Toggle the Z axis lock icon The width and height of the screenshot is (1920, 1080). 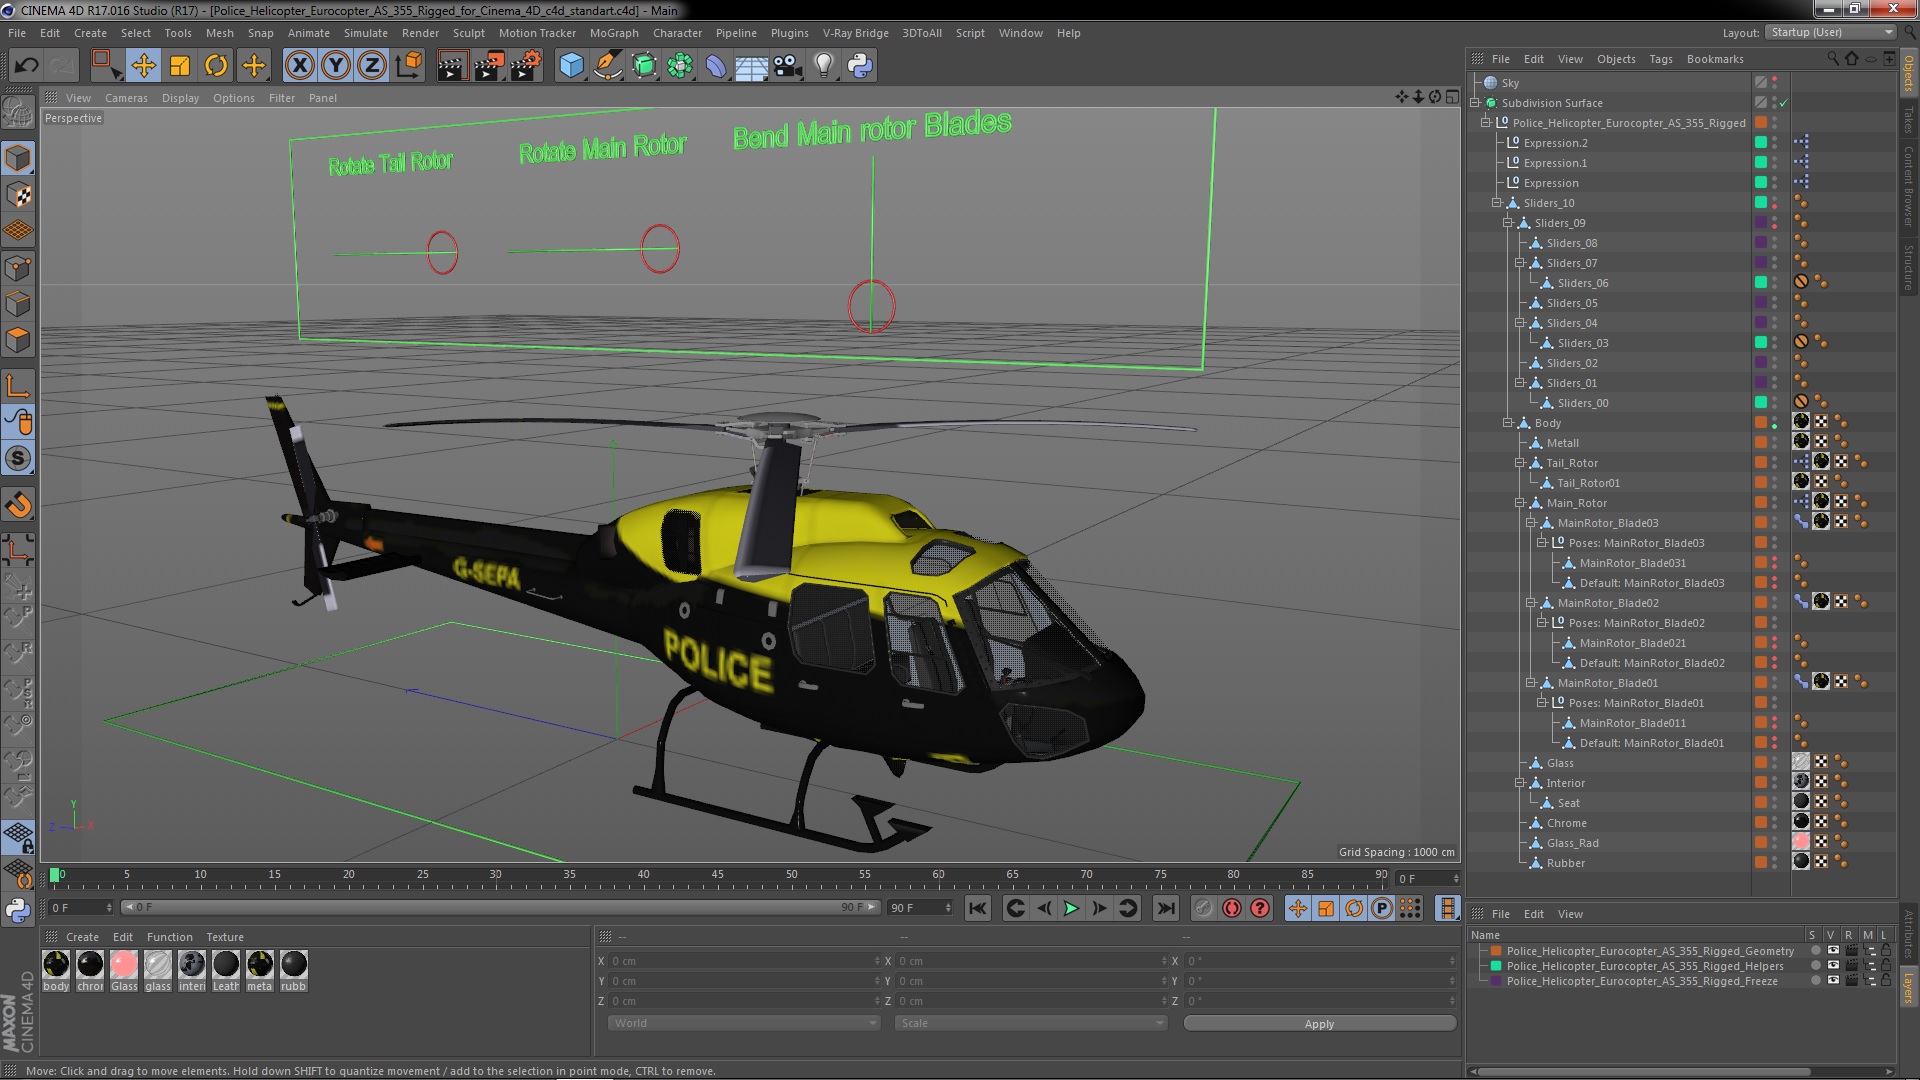[372, 66]
